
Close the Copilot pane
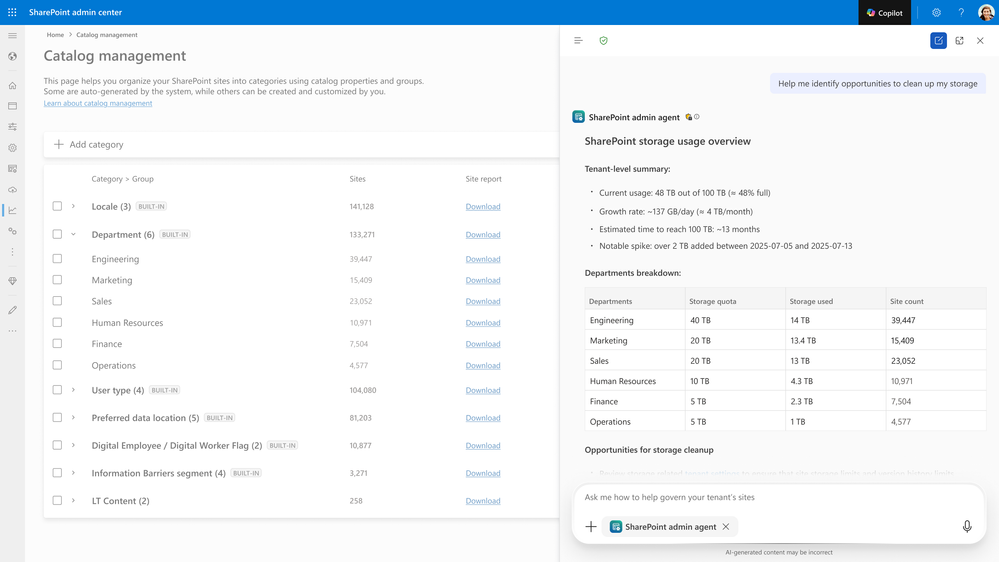pyautogui.click(x=980, y=41)
